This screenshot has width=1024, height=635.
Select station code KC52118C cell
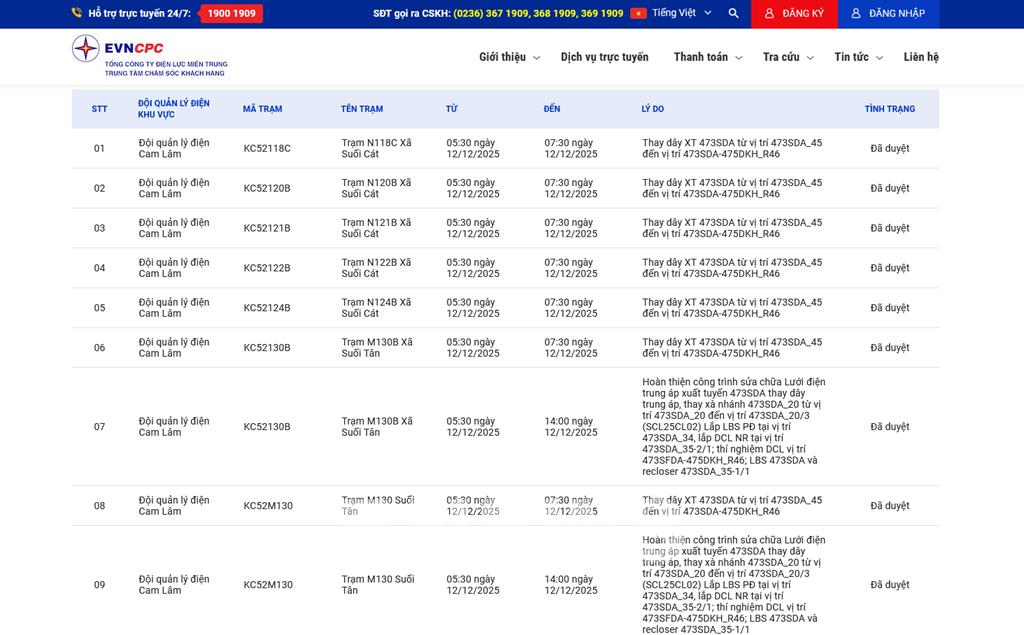click(x=267, y=149)
